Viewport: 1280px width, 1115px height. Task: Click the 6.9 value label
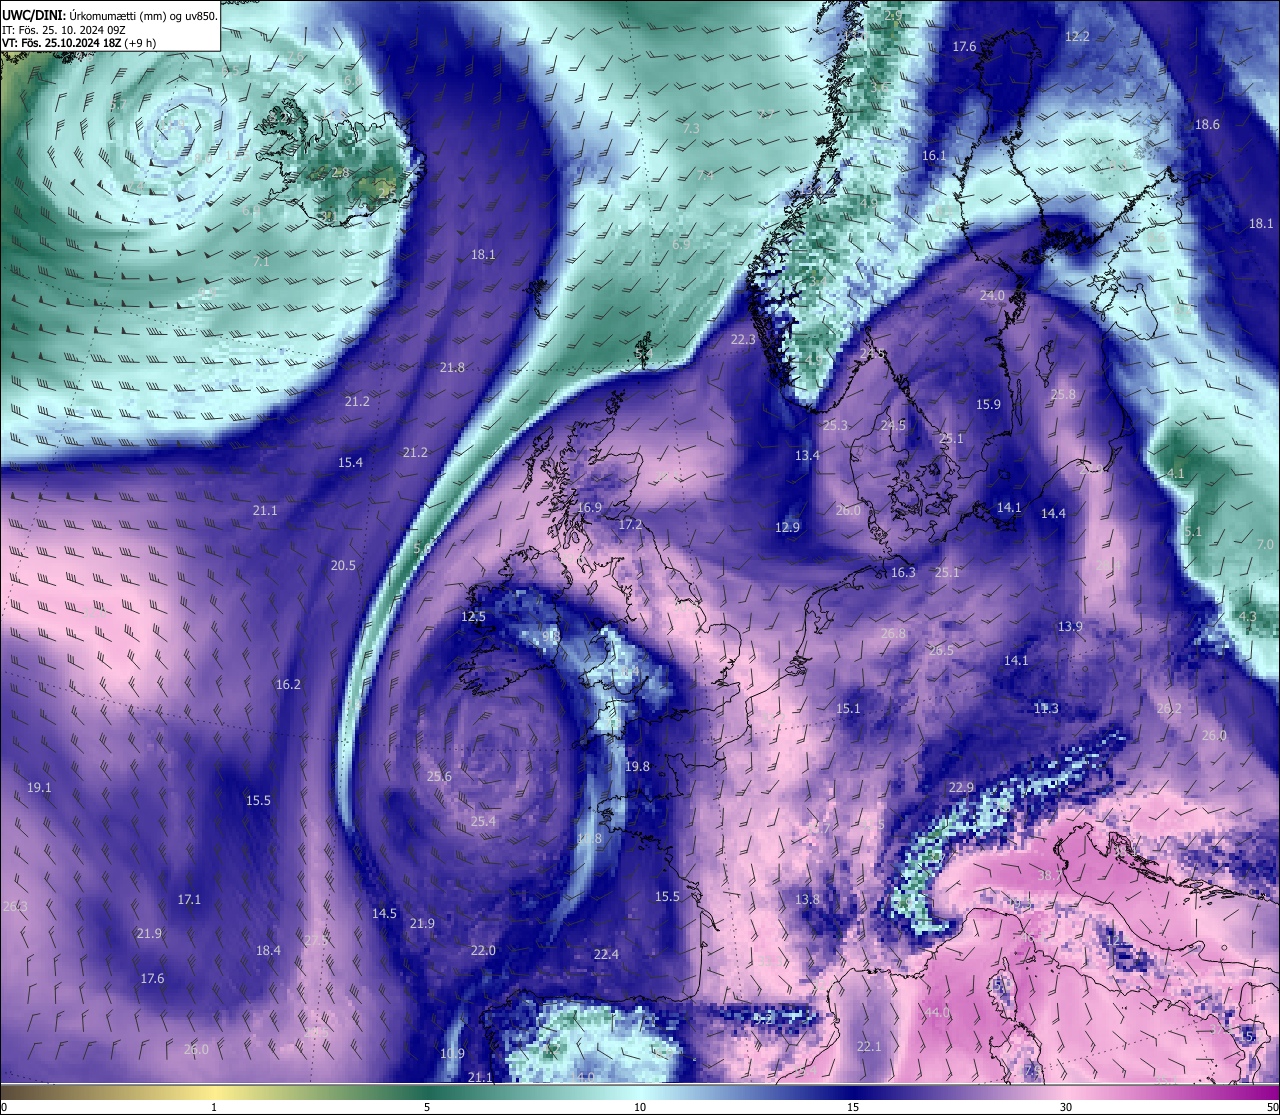click(681, 244)
